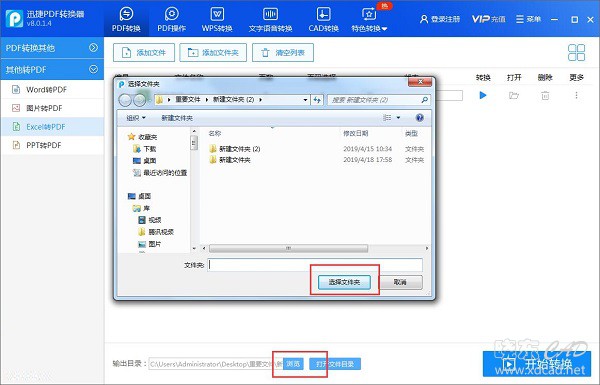Click 重要文件 in address breadcrumb
This screenshot has width=600, height=385.
tap(188, 100)
